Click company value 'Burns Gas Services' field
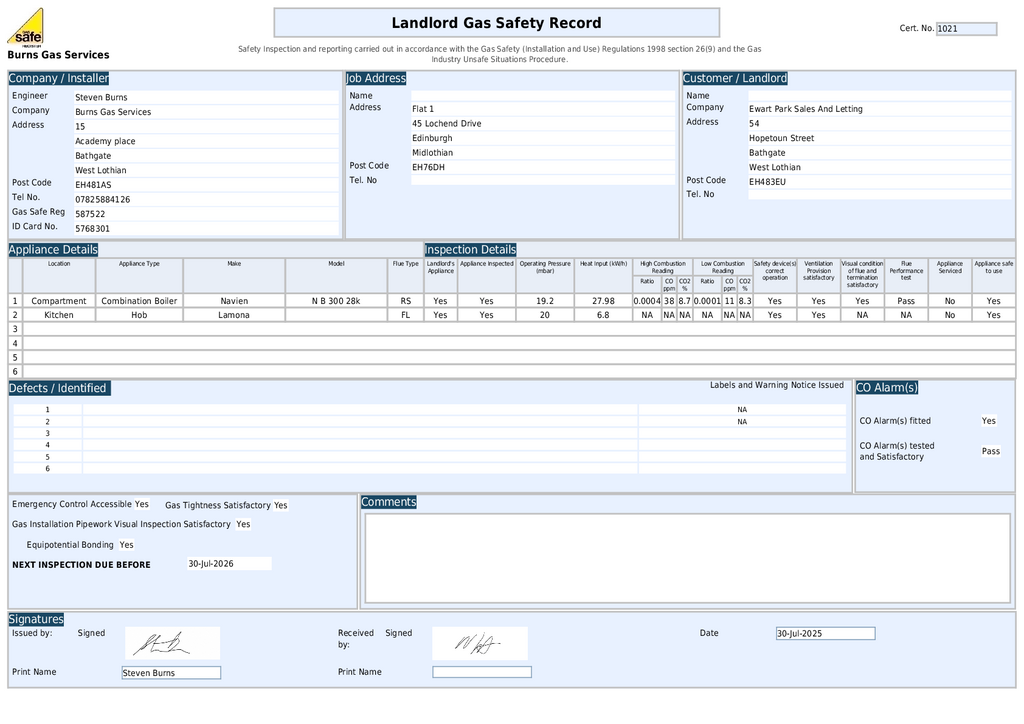 pyautogui.click(x=206, y=112)
